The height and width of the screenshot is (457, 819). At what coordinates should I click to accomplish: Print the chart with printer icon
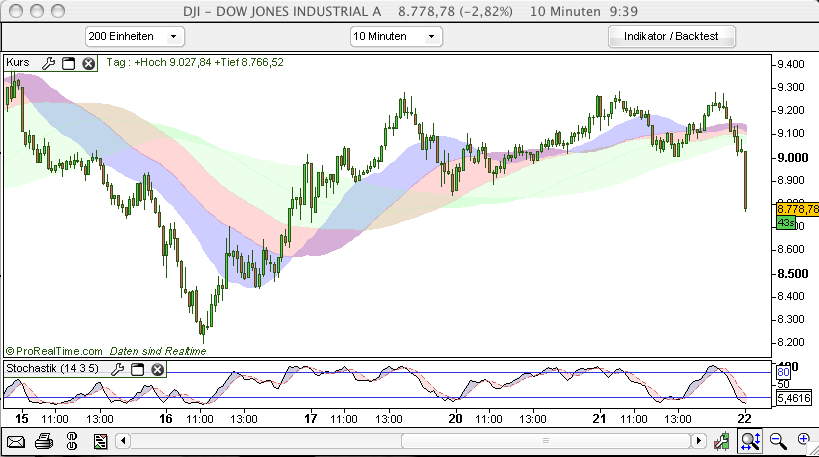pyautogui.click(x=44, y=442)
